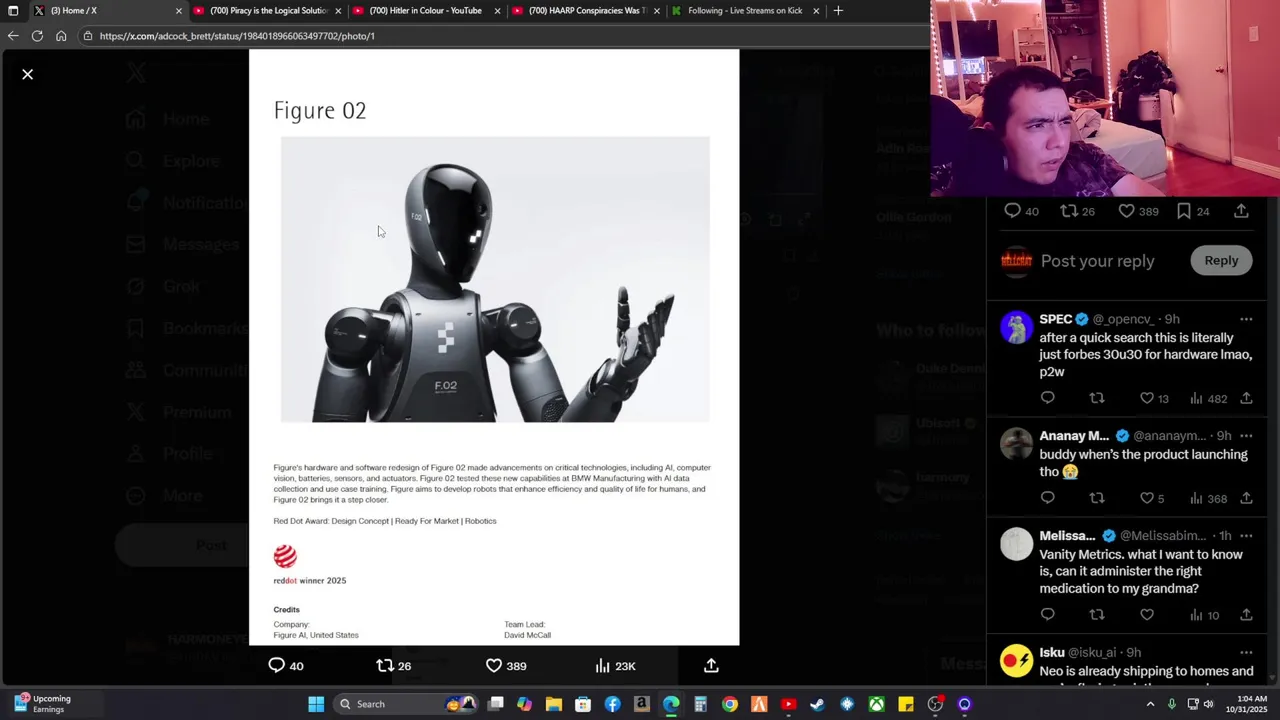Viewport: 1280px width, 720px height.
Task: Click the share icon in right panel post actions
Action: coord(1241,211)
